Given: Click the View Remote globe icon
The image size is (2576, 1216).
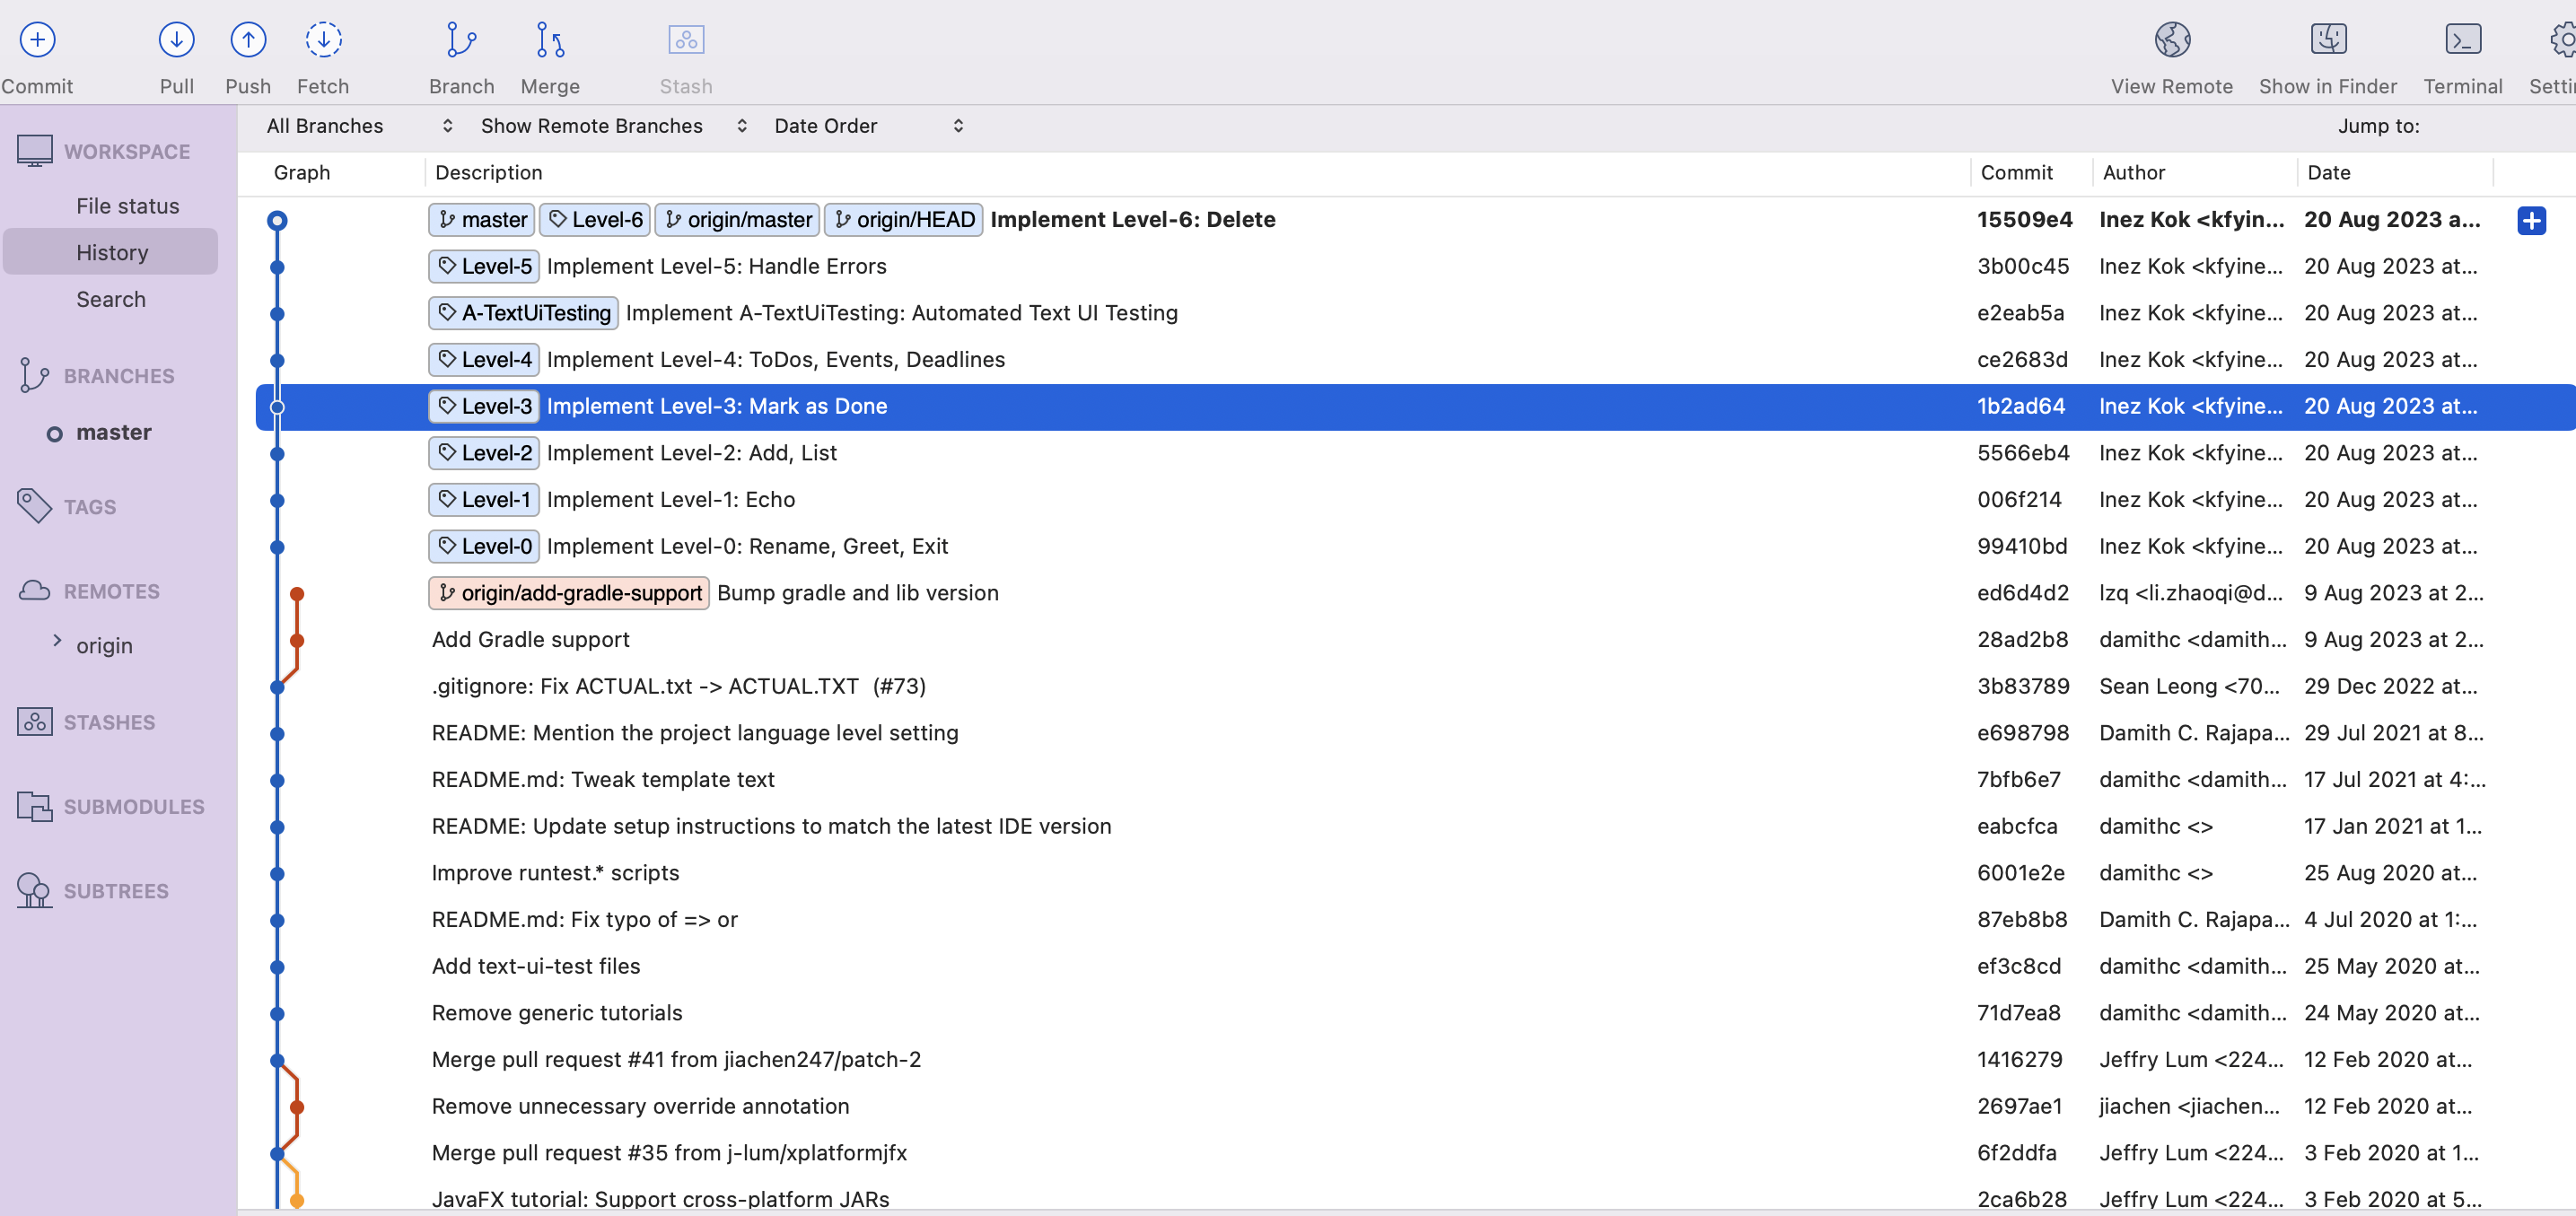Looking at the screenshot, I should point(2171,40).
